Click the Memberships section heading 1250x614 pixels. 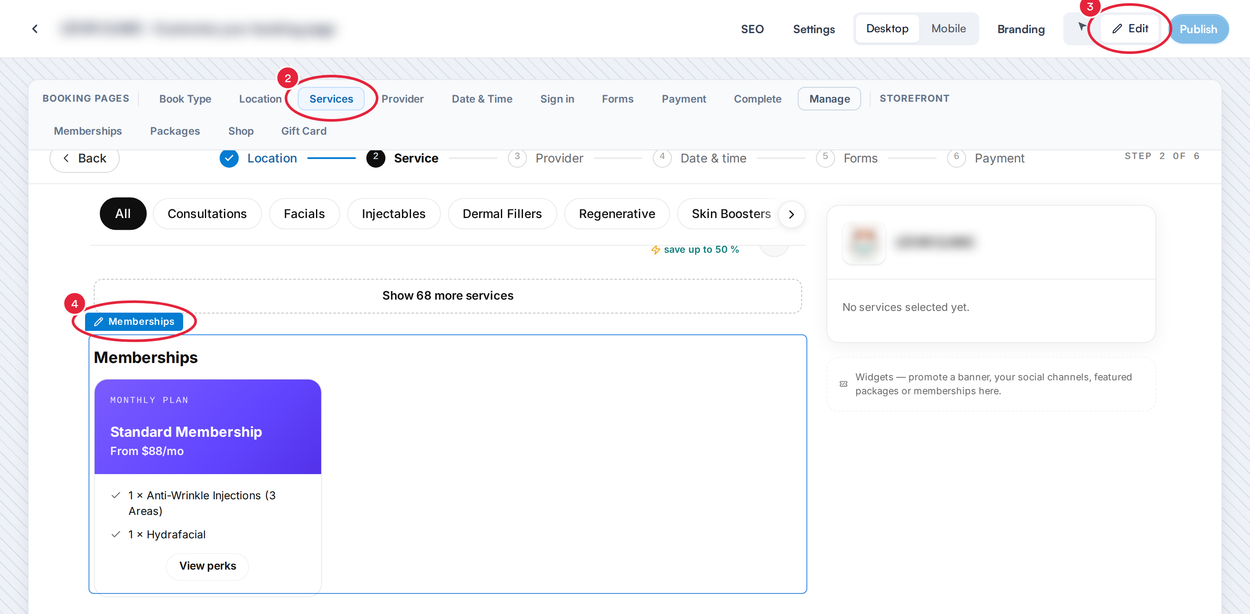point(146,358)
